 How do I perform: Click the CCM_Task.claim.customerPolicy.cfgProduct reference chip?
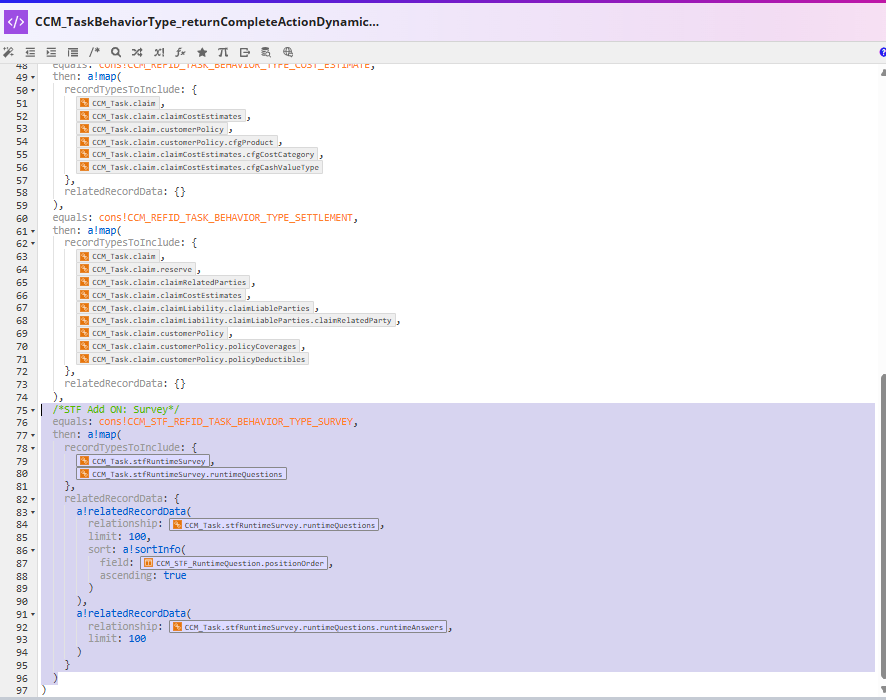coord(177,142)
